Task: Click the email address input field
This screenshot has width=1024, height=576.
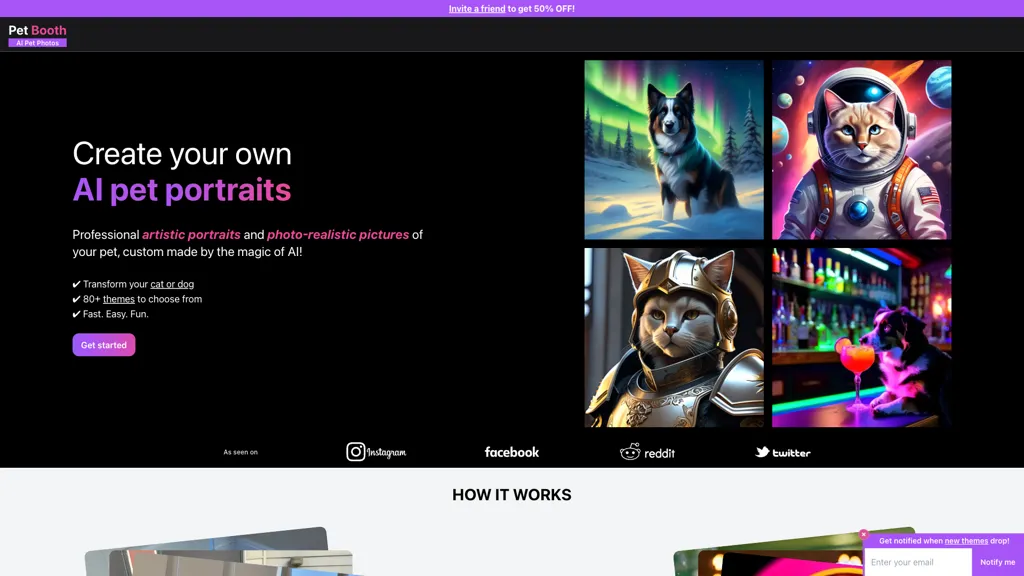Action: (x=916, y=562)
